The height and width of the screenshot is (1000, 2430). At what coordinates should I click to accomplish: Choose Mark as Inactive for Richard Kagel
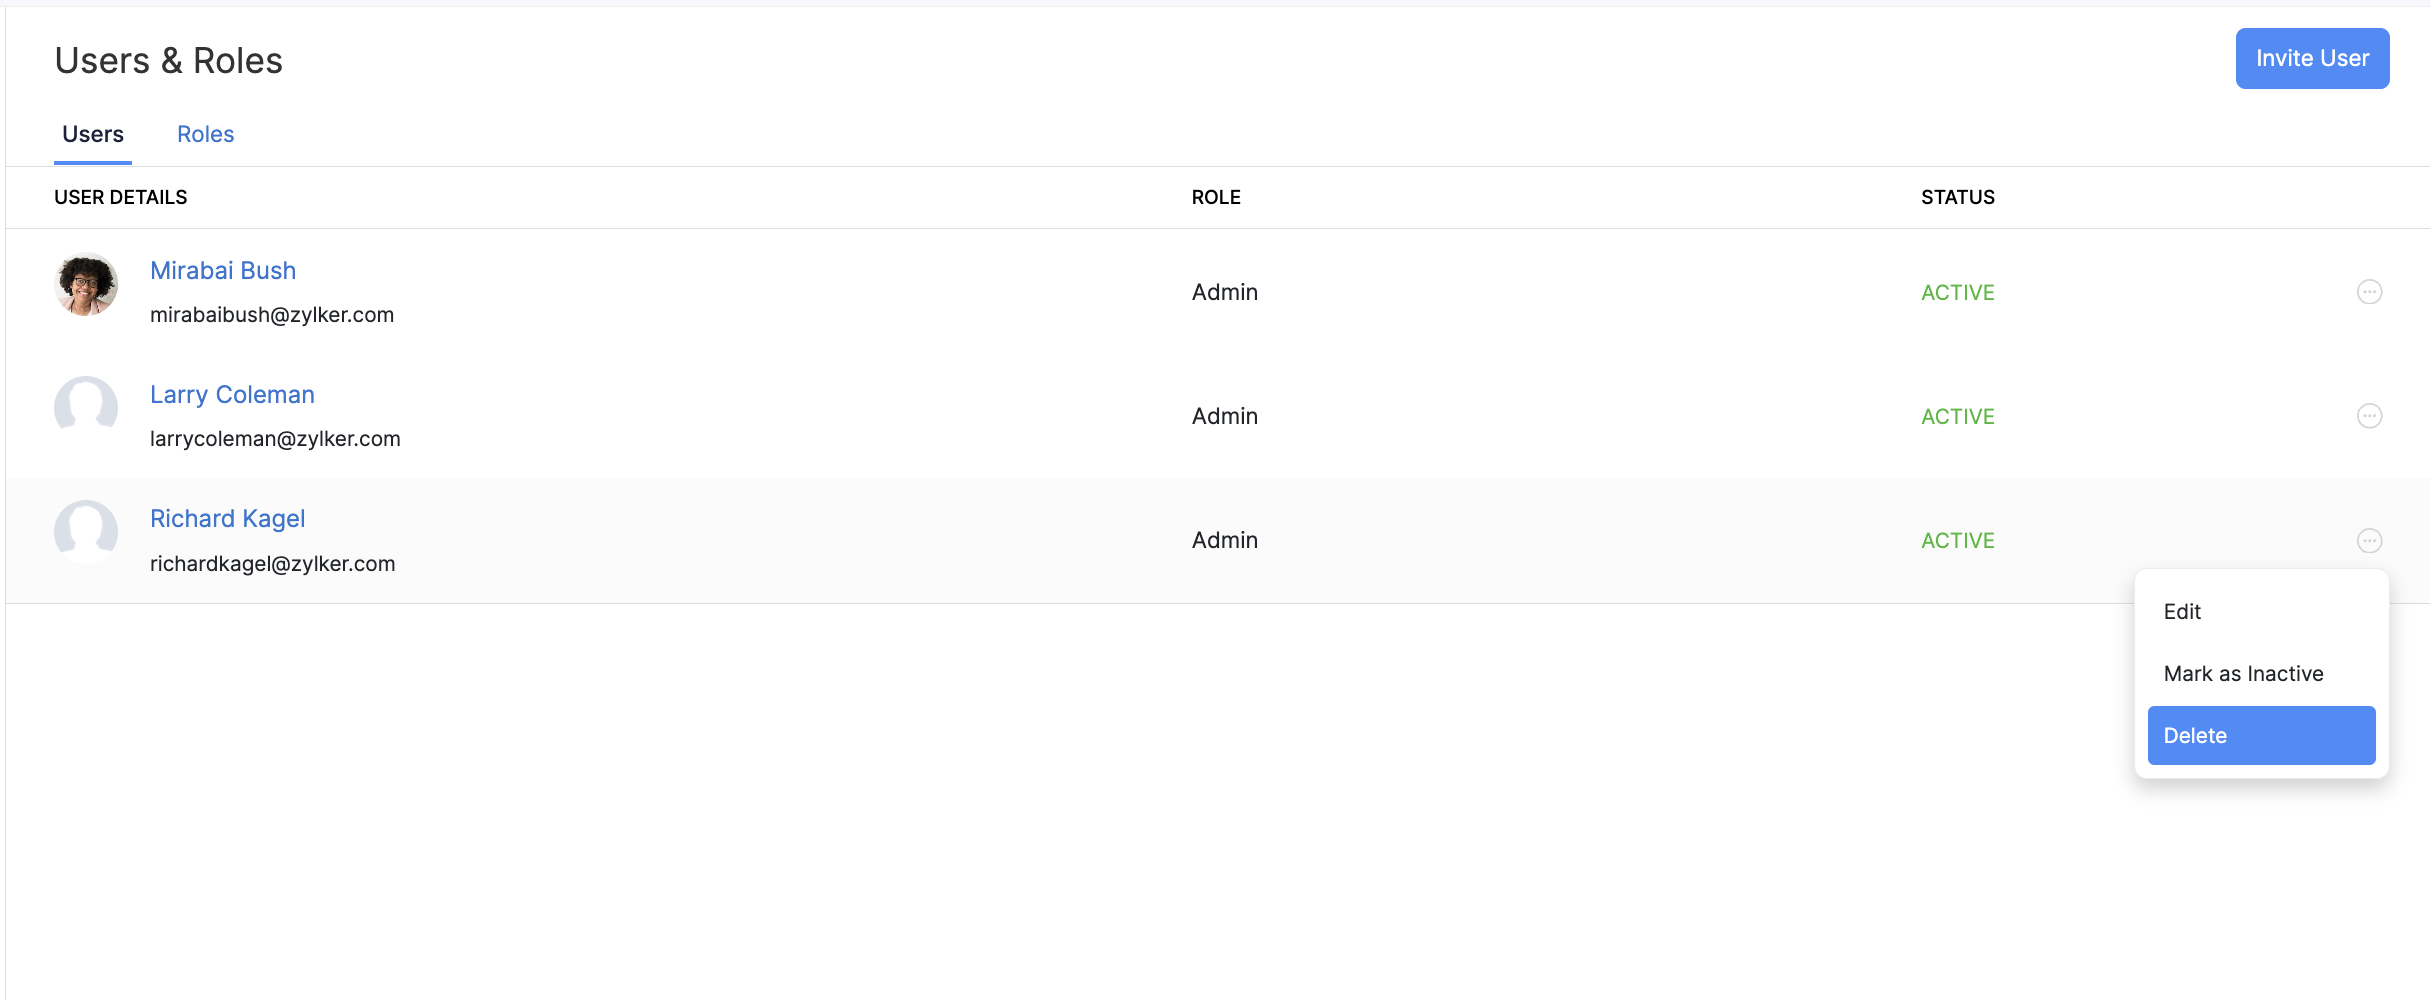pos(2243,673)
